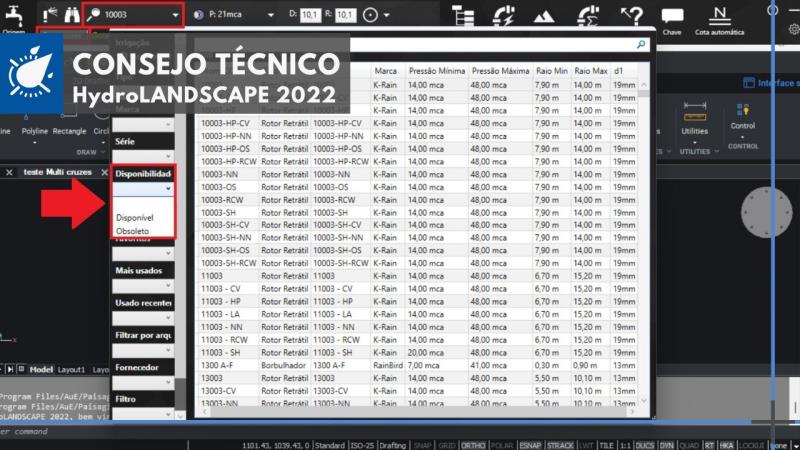
Task: Toggle QUAD in status bar
Action: (x=689, y=445)
